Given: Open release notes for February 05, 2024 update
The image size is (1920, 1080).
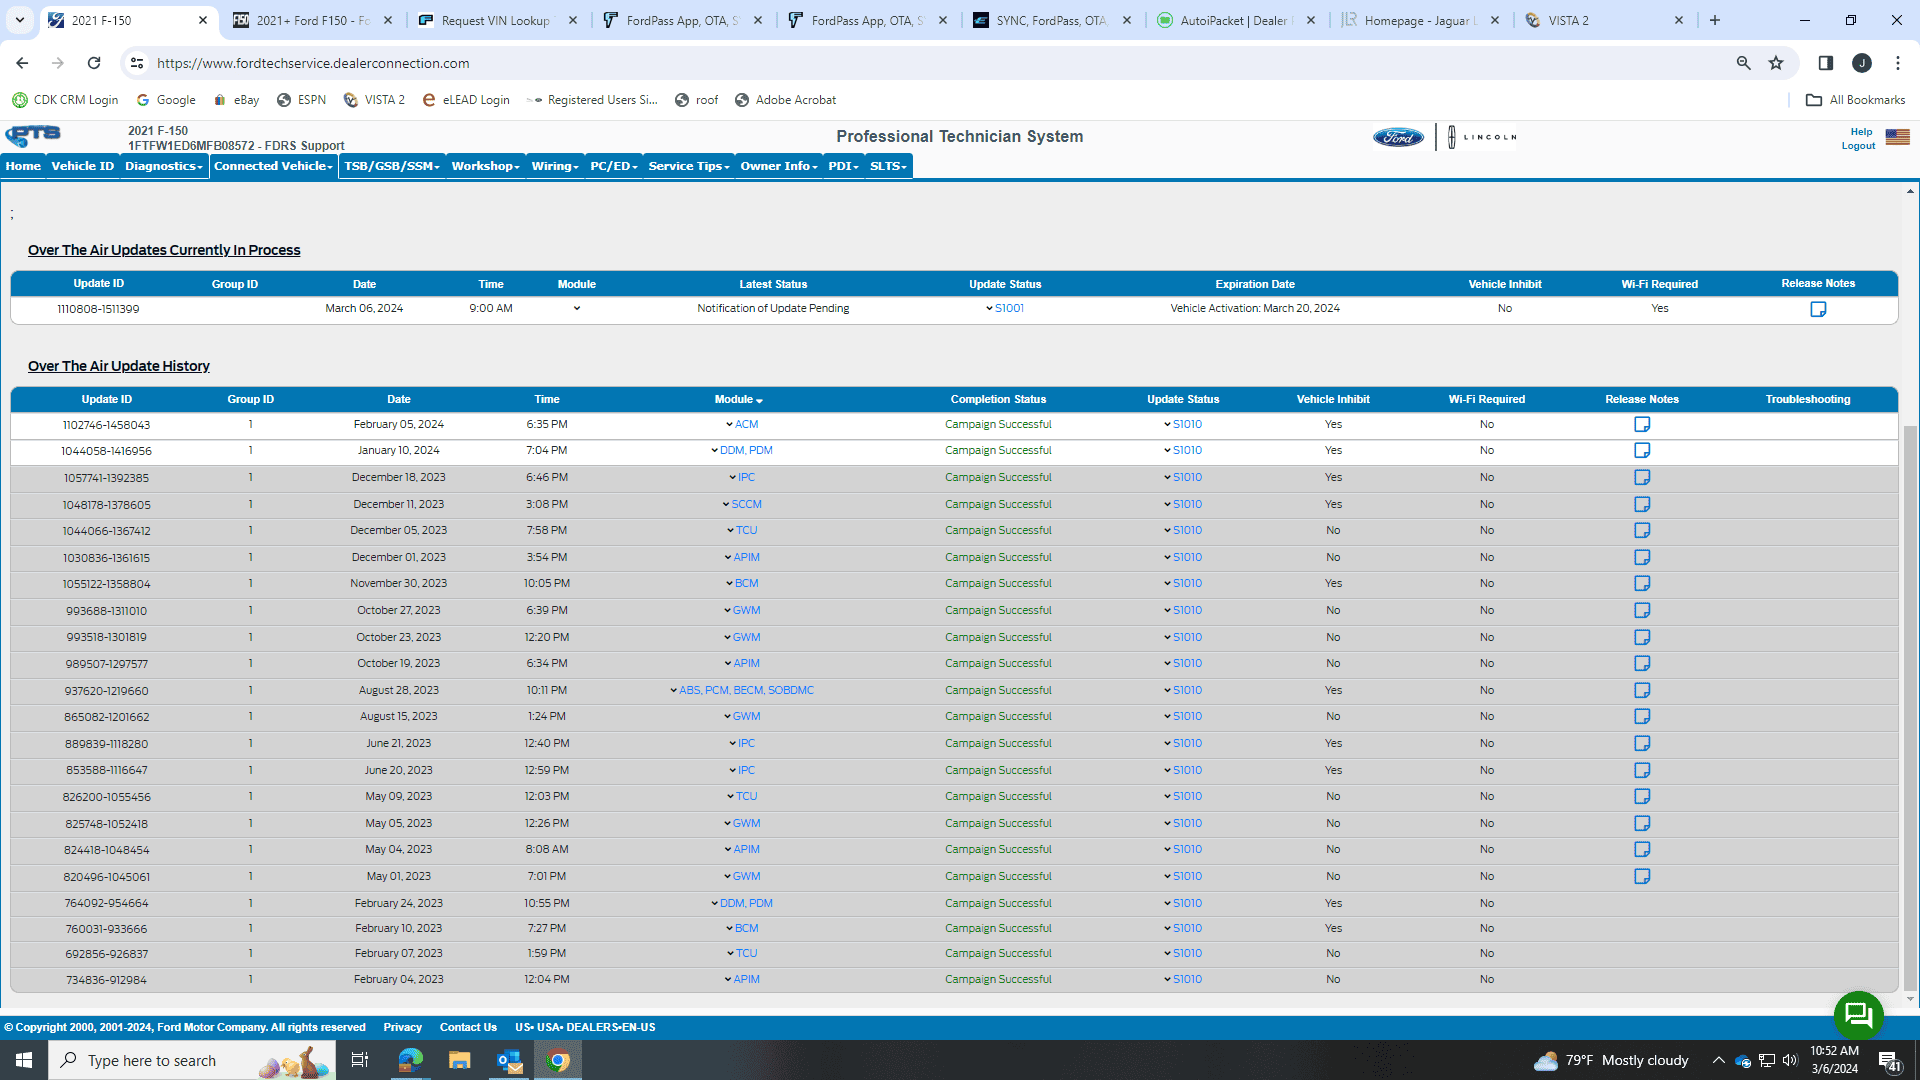Looking at the screenshot, I should pos(1642,424).
